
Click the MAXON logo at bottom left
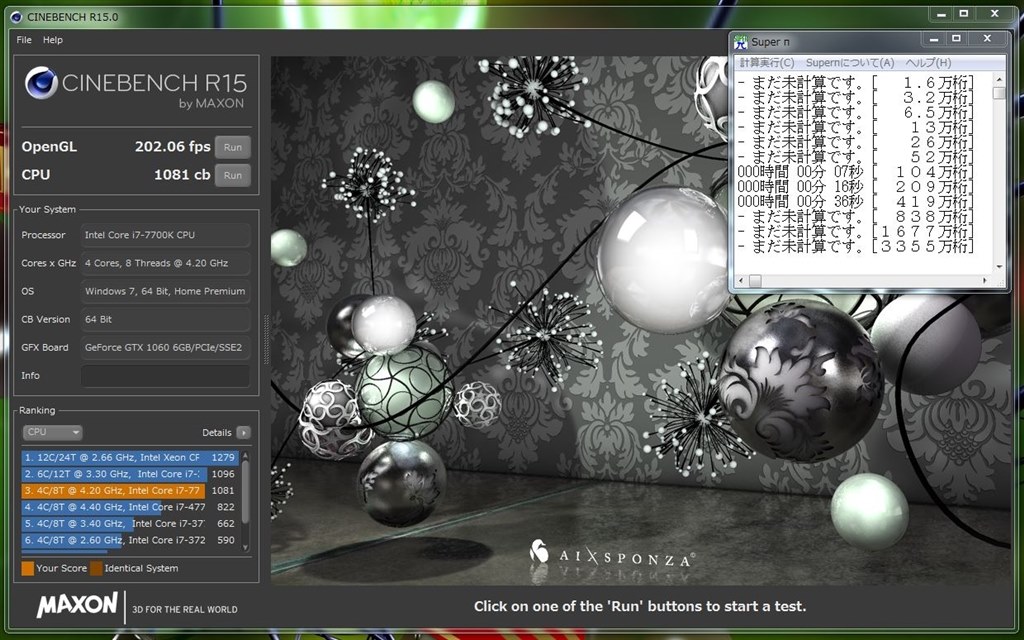point(75,607)
